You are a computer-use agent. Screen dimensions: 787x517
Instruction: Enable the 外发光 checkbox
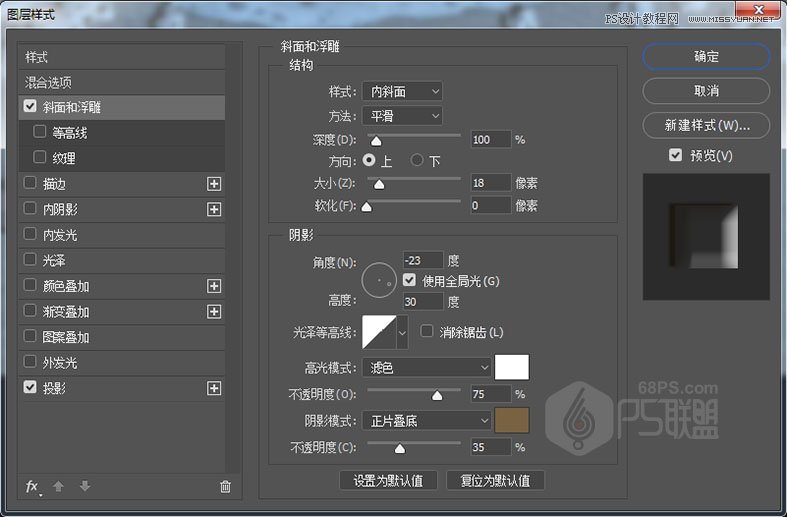tap(30, 361)
